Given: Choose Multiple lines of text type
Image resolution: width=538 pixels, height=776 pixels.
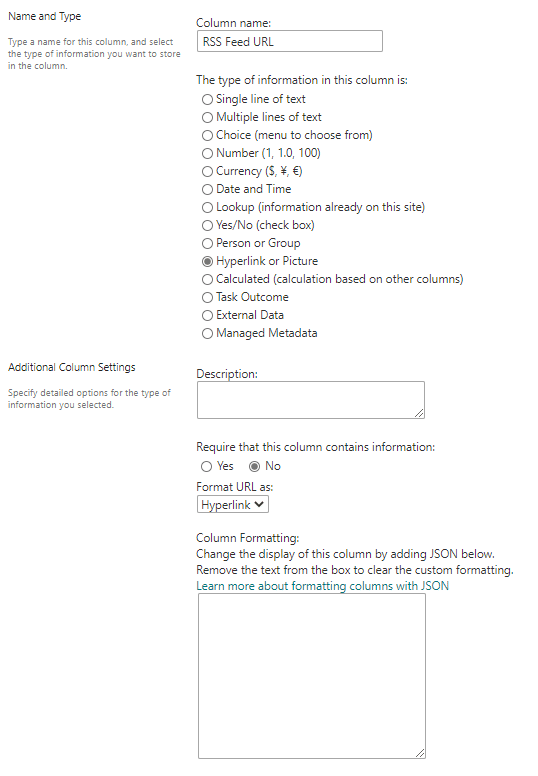Looking at the screenshot, I should pos(207,117).
